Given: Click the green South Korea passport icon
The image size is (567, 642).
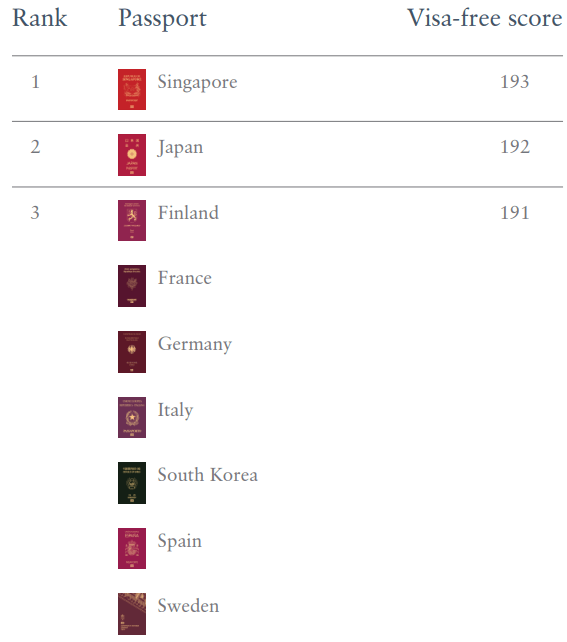Looking at the screenshot, I should tap(132, 483).
